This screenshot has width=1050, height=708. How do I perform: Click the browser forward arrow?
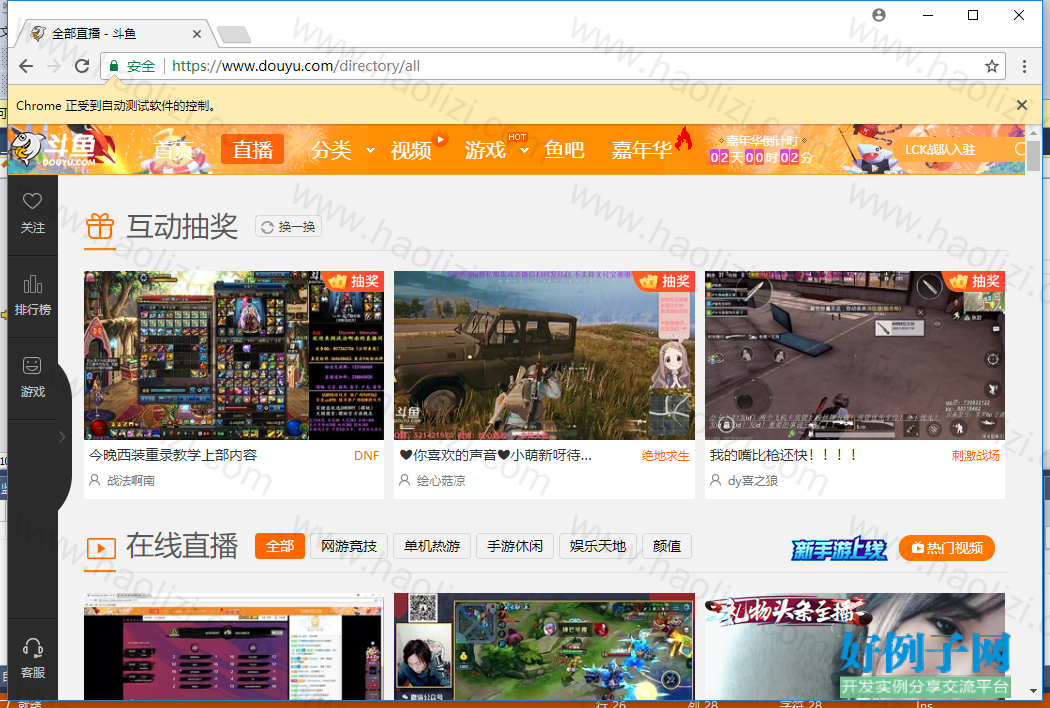click(x=54, y=66)
